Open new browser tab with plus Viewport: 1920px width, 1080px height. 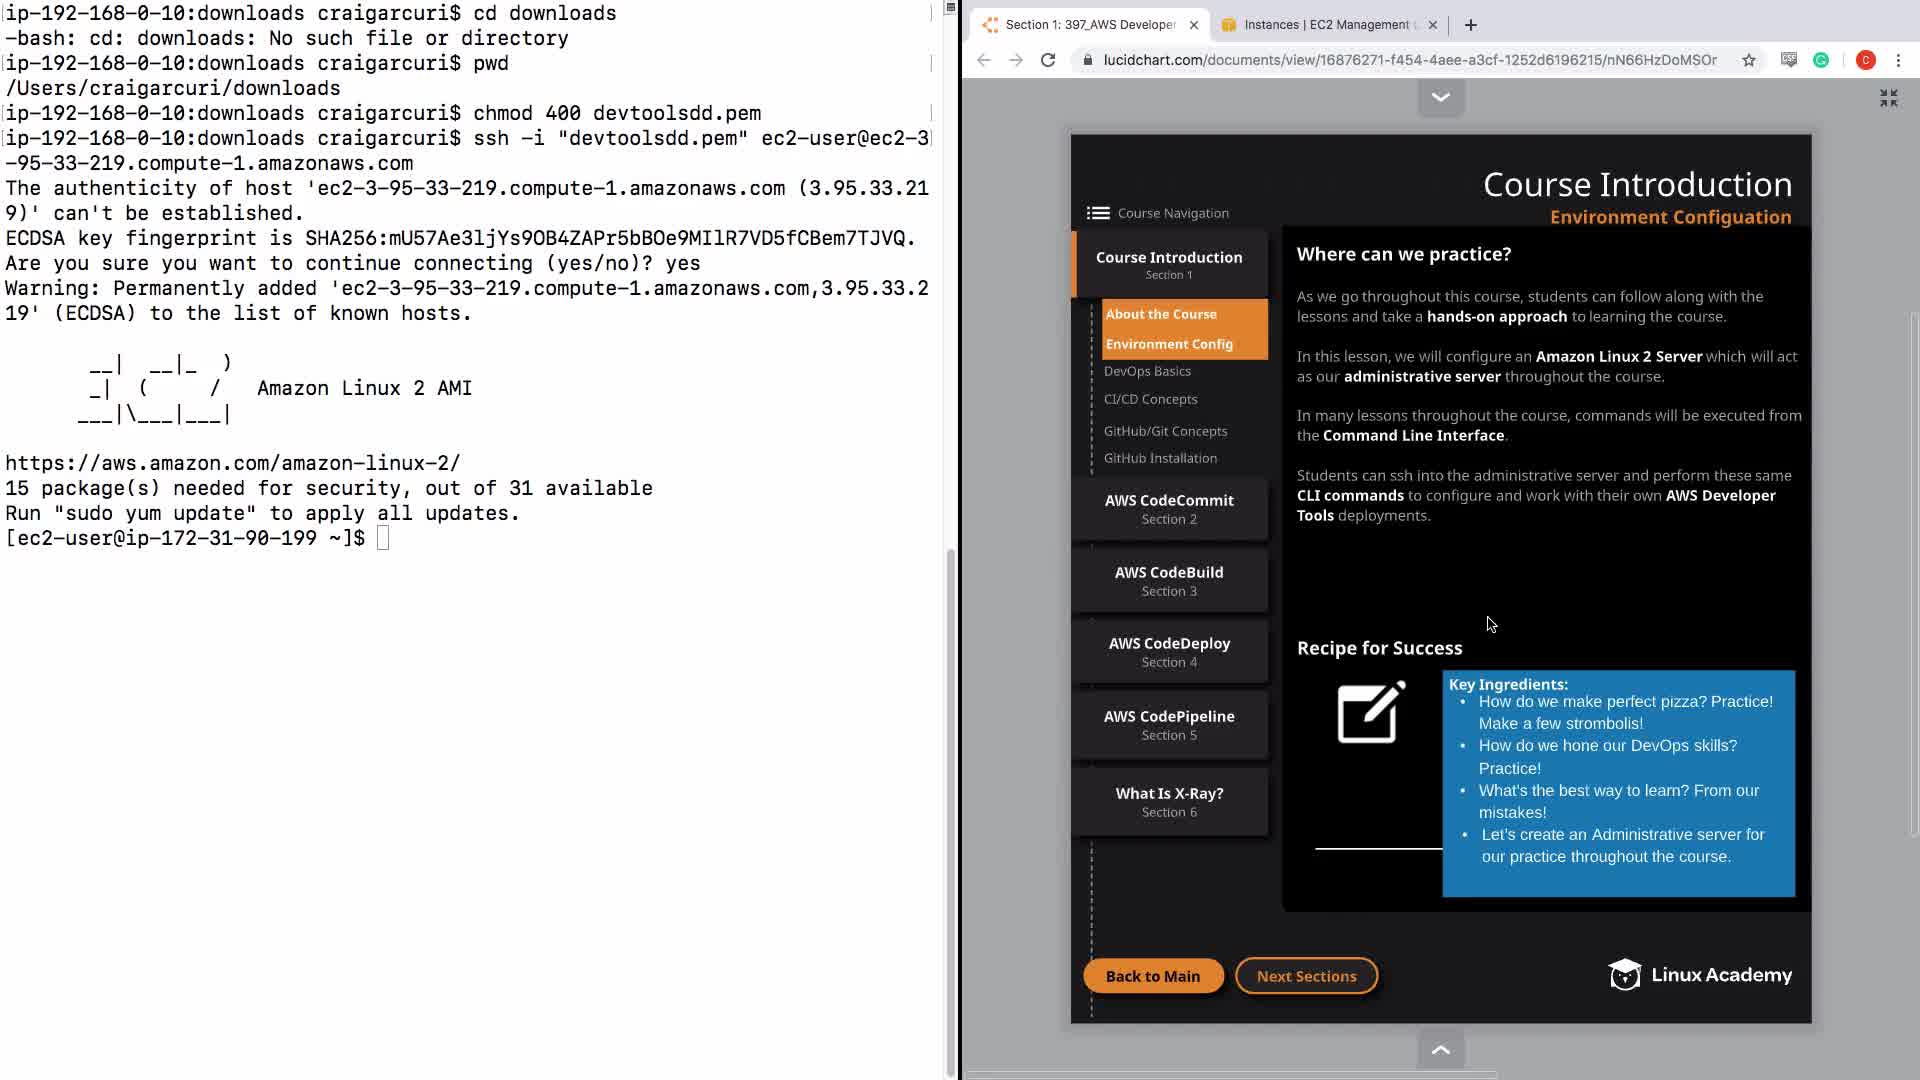(1470, 25)
